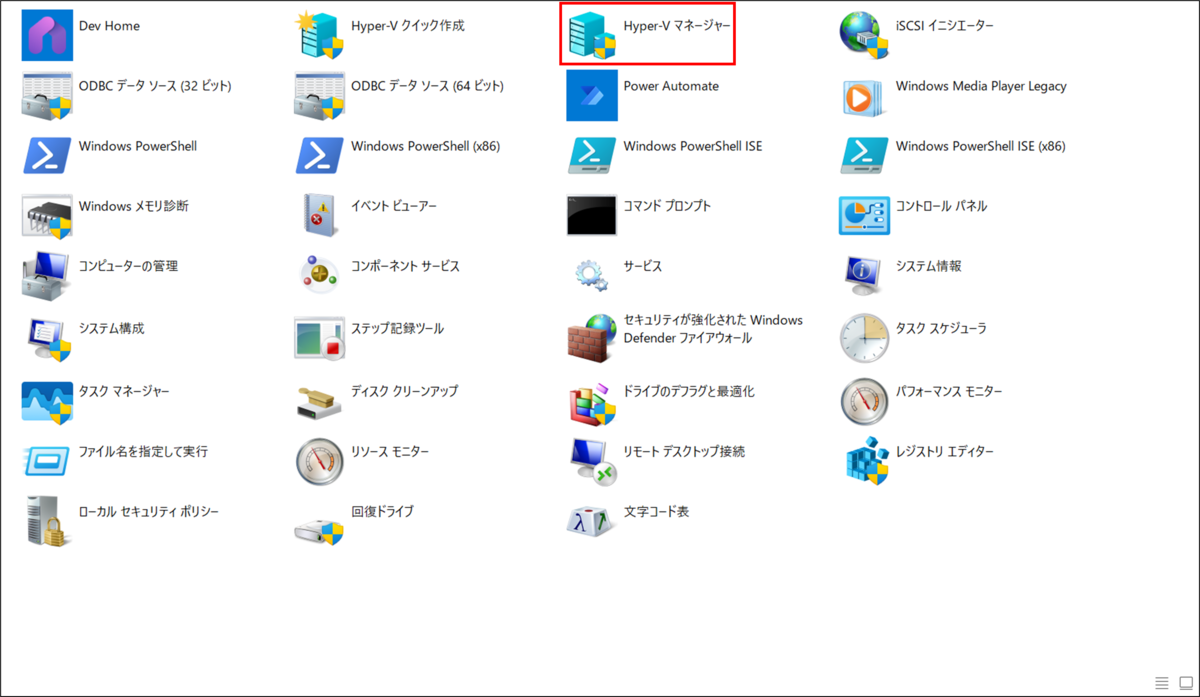Open リモート デスクトップ接続 icon
The image size is (1200, 697).
(x=591, y=461)
